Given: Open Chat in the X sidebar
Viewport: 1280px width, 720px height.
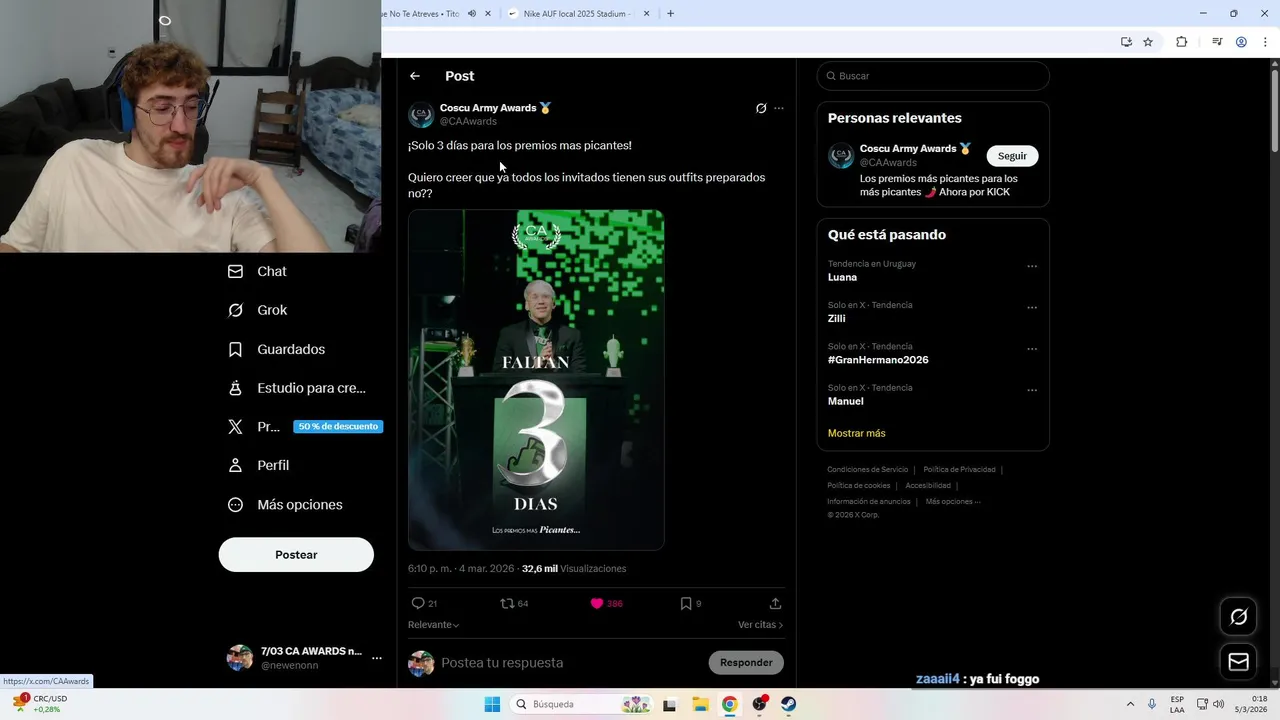Looking at the screenshot, I should click(x=257, y=271).
